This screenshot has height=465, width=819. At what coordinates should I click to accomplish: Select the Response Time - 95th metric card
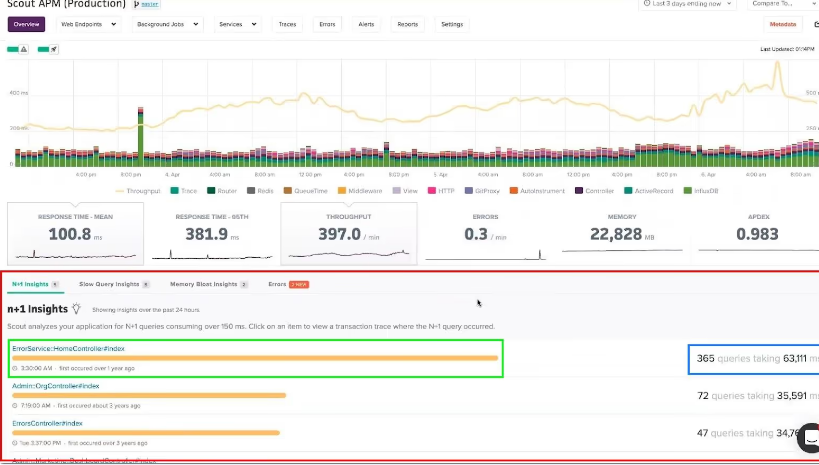pos(212,234)
